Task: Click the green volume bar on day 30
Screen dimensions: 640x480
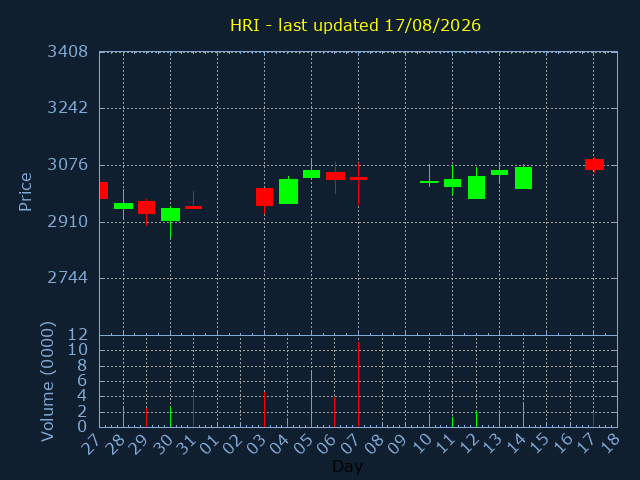Action: (171, 417)
